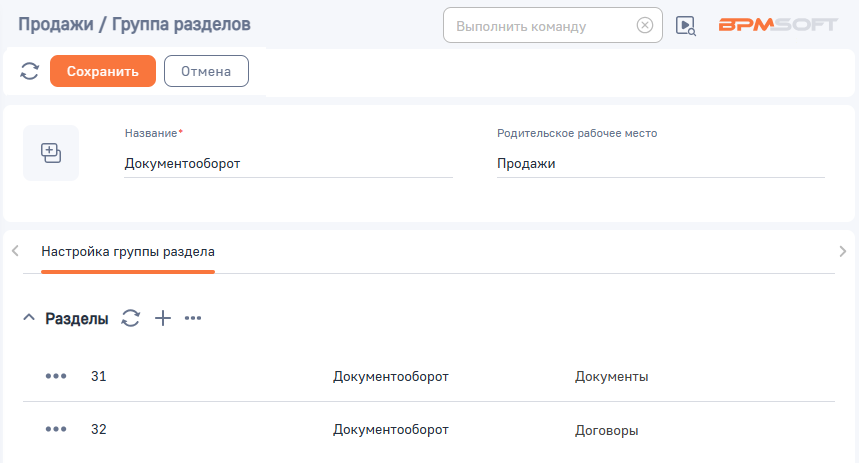Collapse the Разделы detail
Viewport: 859px width, 463px height.
(29, 318)
